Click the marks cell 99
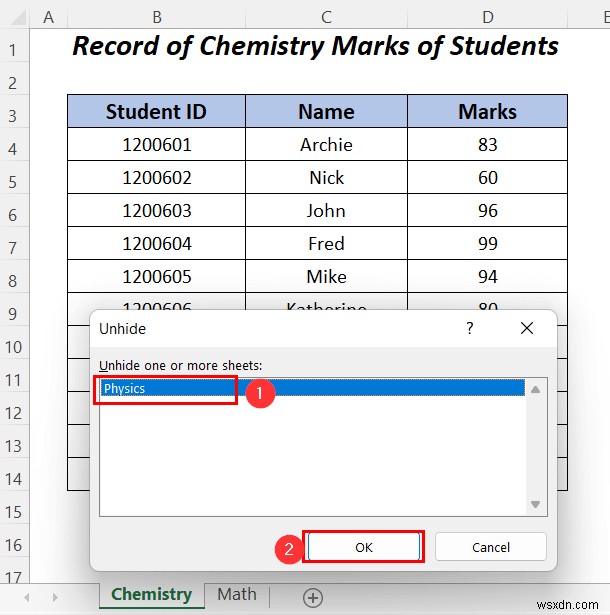 pos(488,243)
